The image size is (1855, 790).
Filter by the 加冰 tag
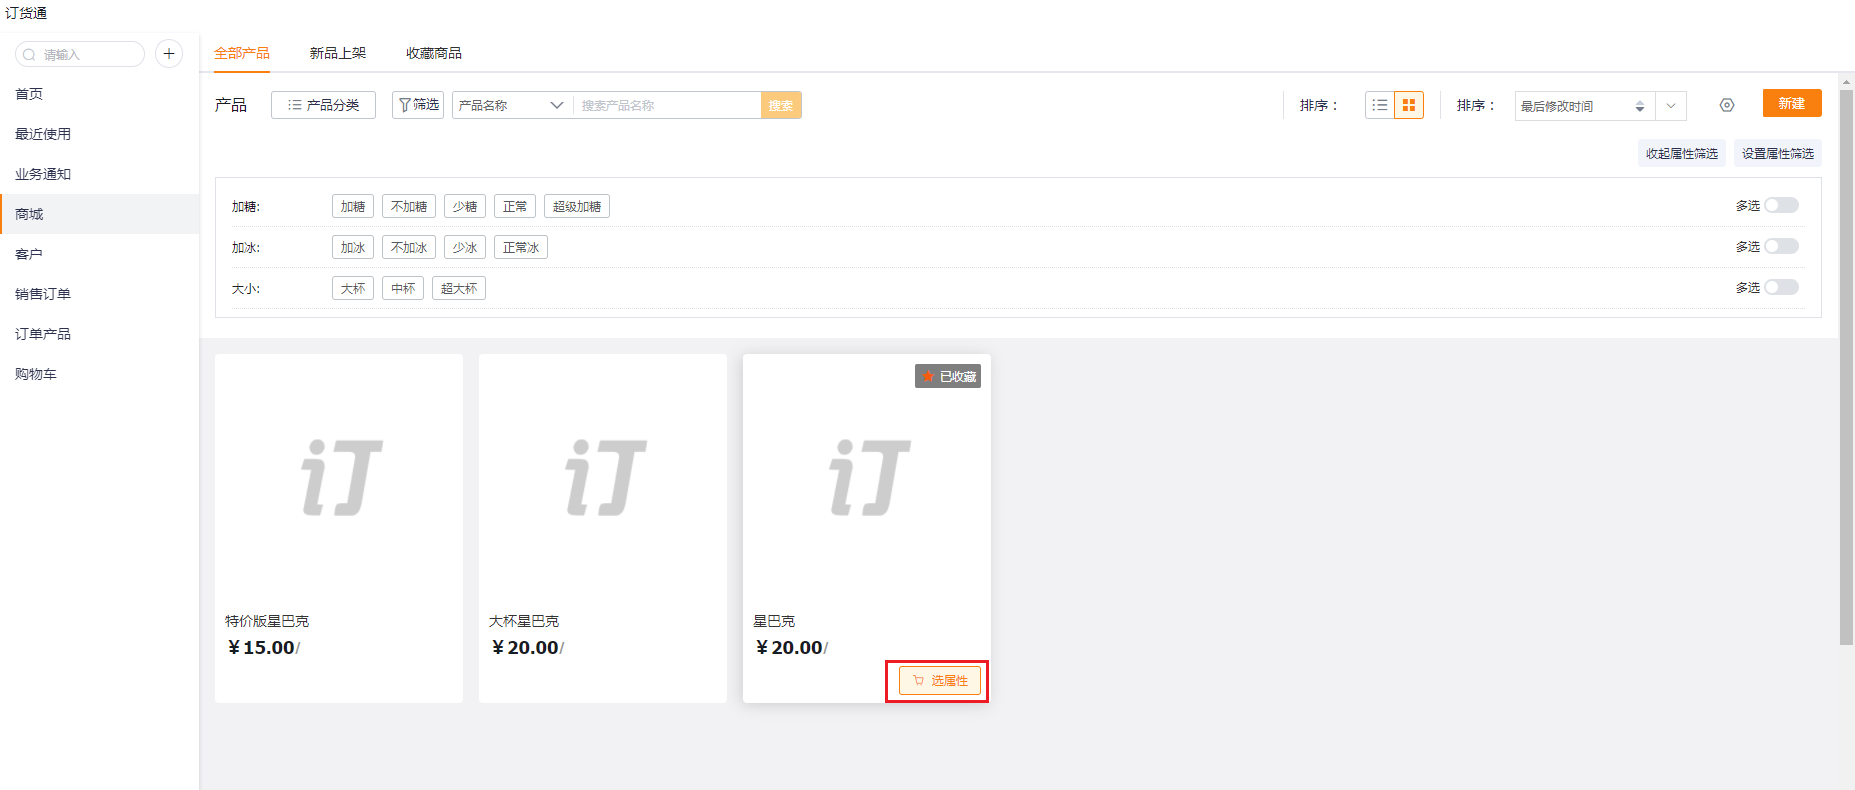click(353, 247)
